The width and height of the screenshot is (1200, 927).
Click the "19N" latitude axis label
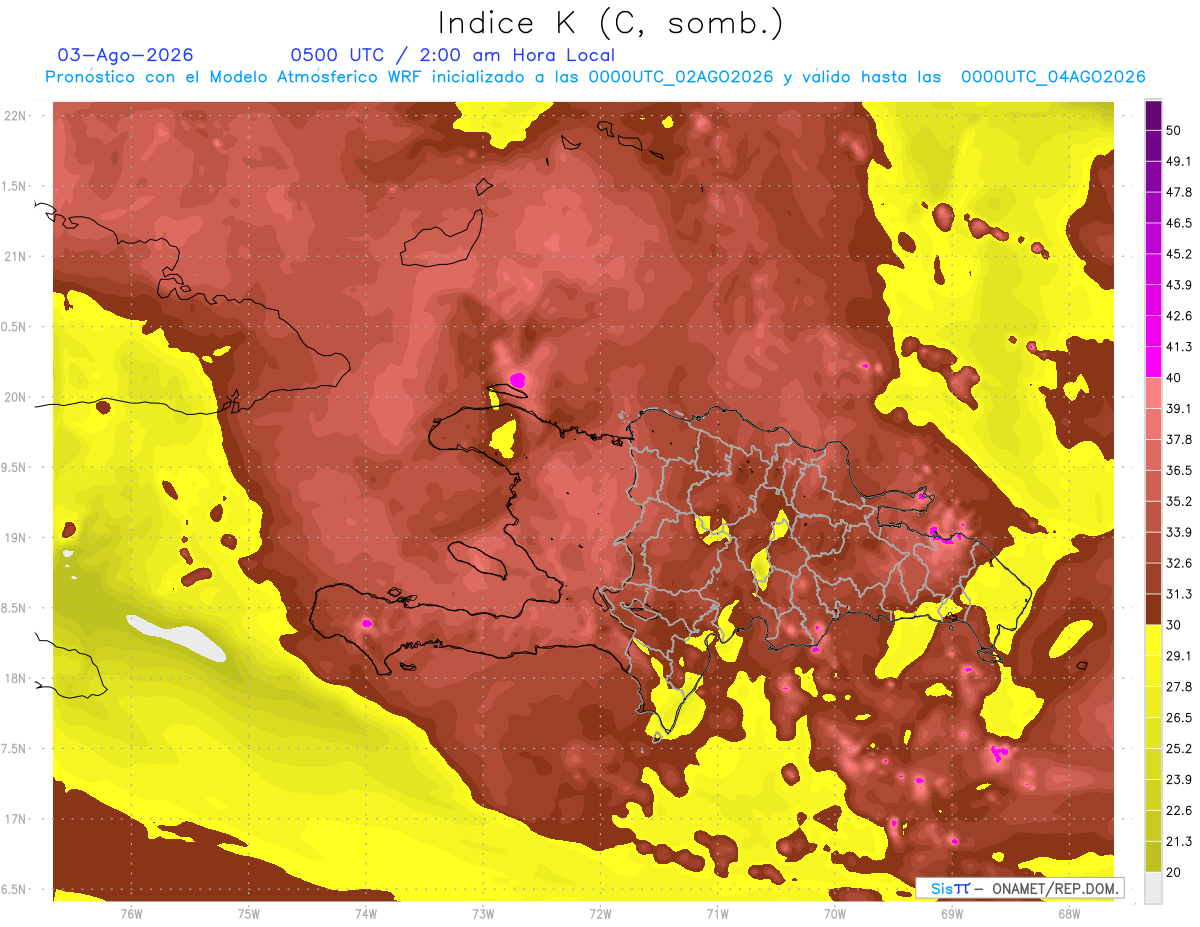coord(15,538)
